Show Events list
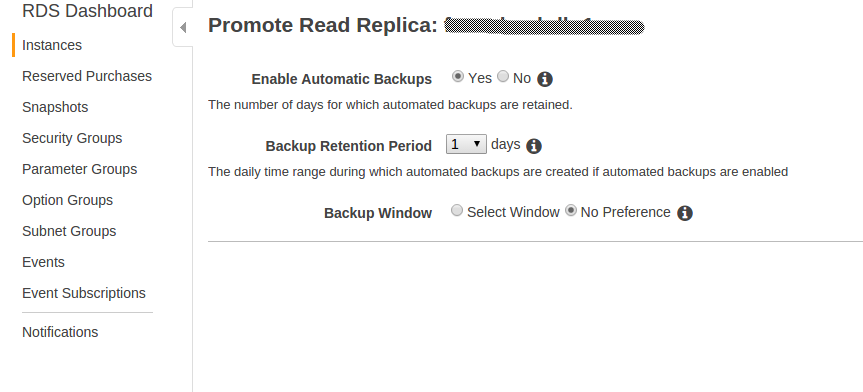The height and width of the screenshot is (392, 863). tap(43, 262)
